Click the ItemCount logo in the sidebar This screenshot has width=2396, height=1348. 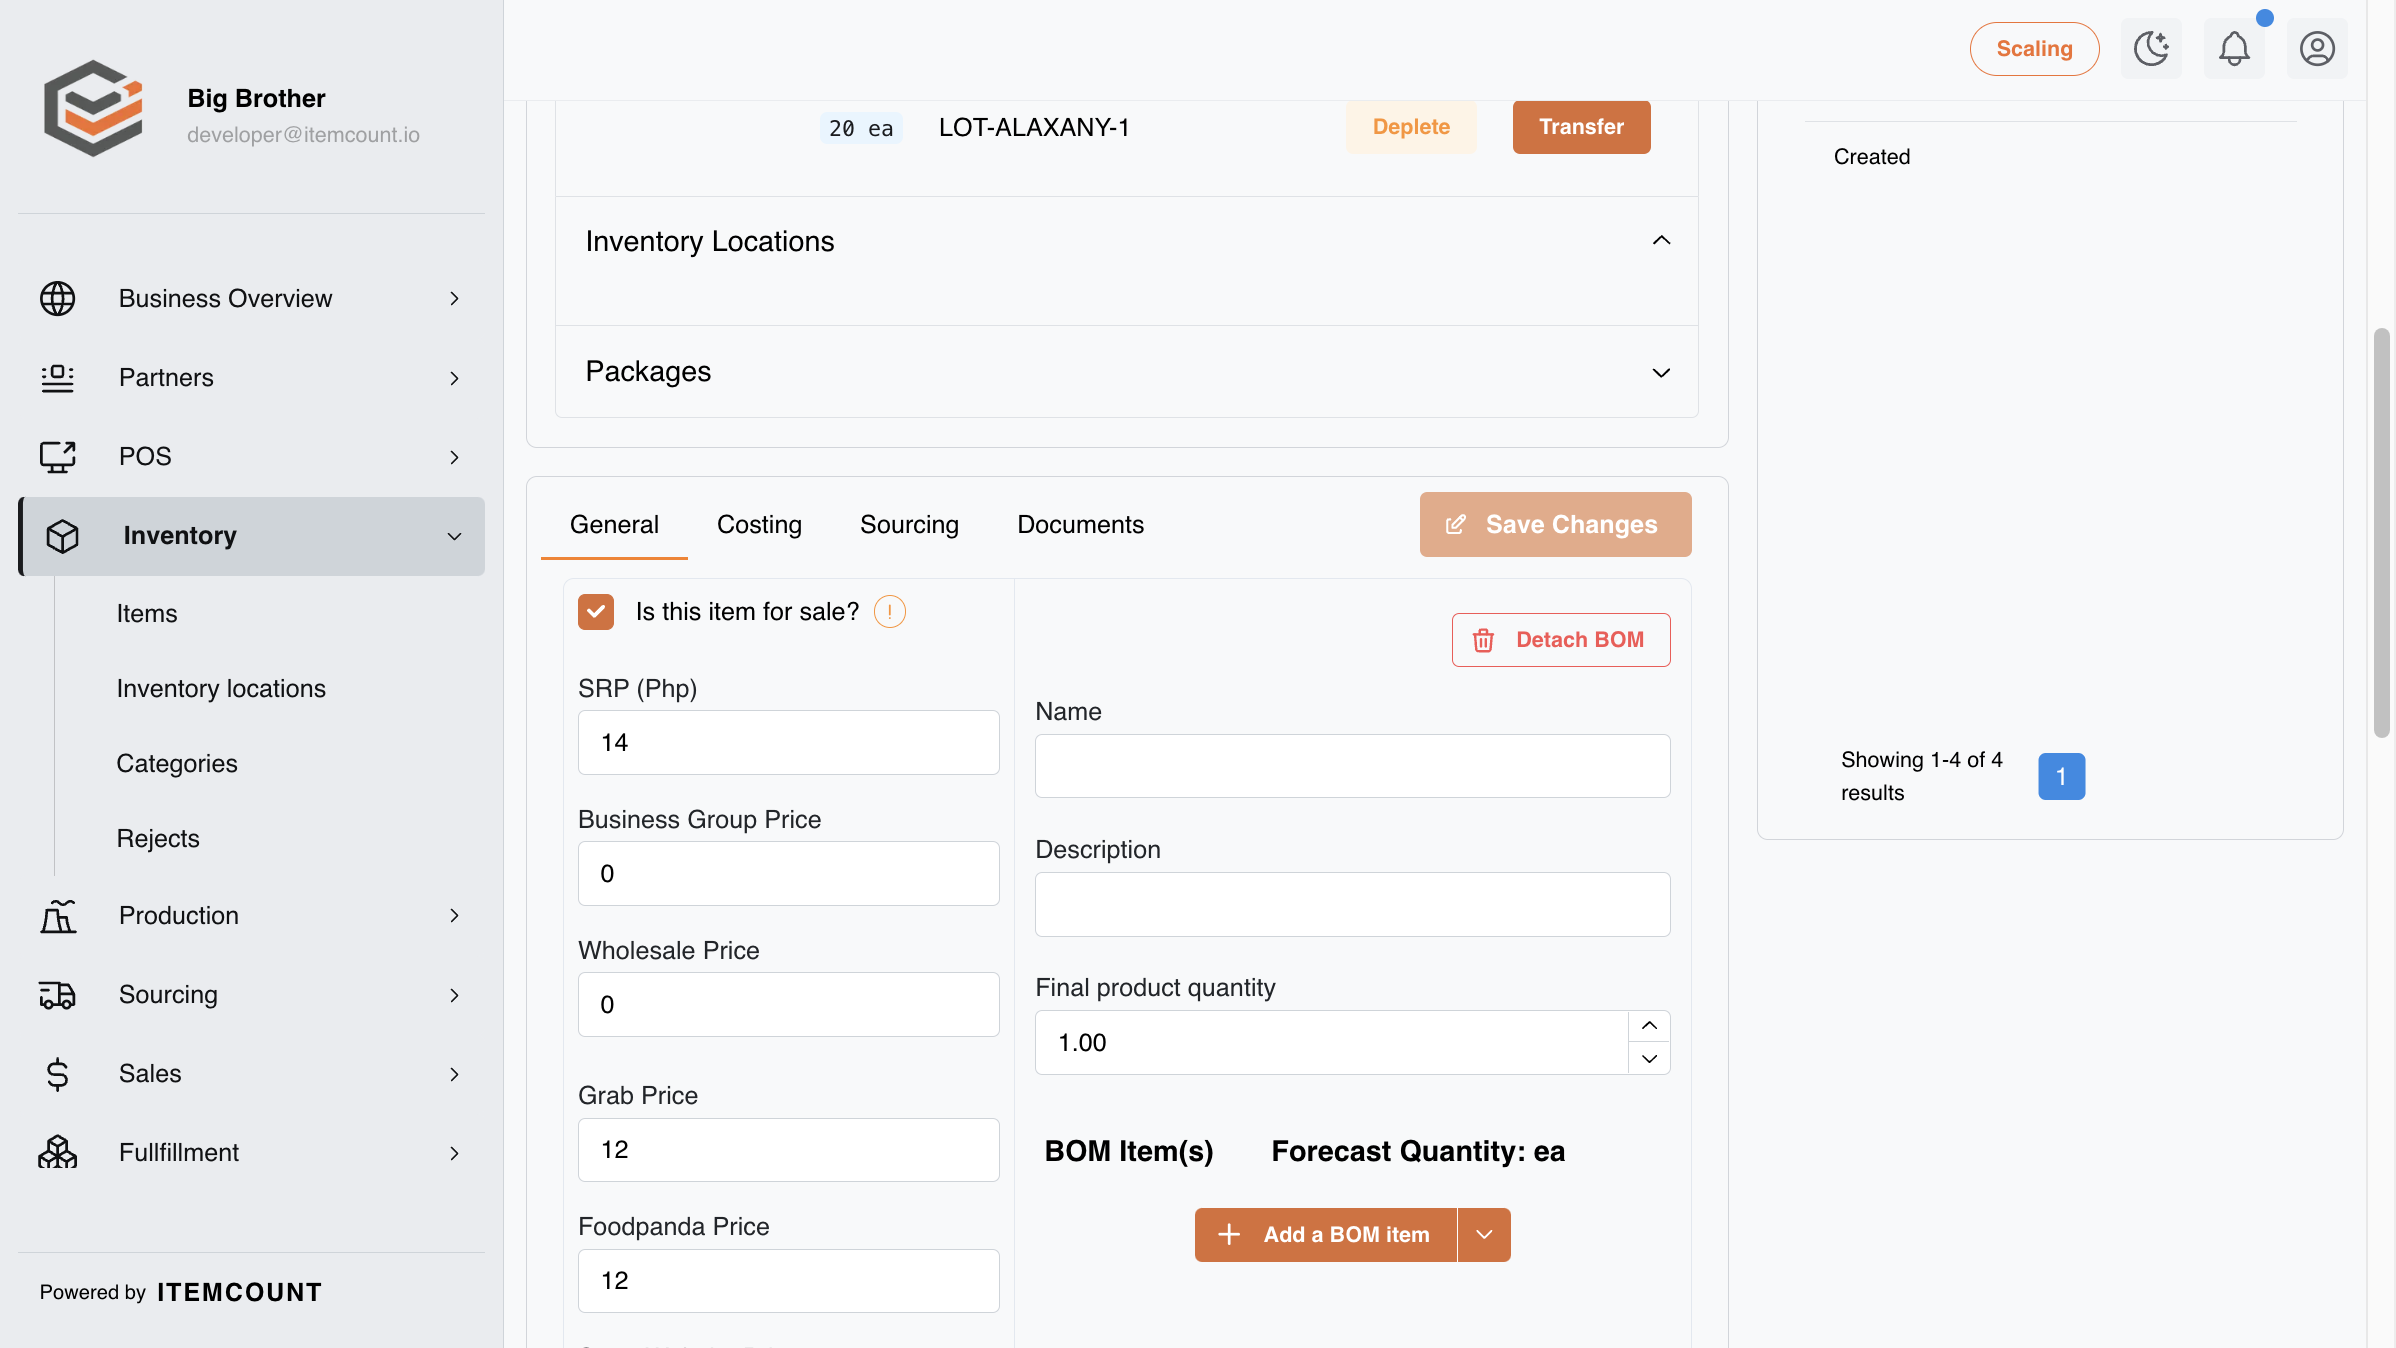[x=93, y=108]
